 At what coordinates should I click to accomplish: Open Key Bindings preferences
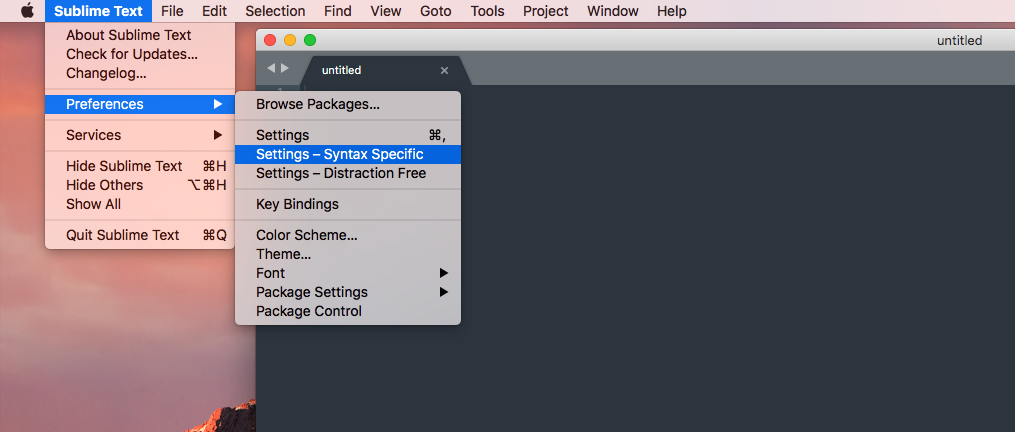coord(348,205)
